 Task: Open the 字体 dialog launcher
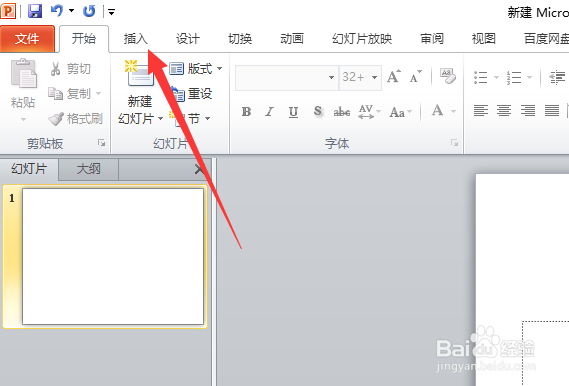click(x=454, y=143)
